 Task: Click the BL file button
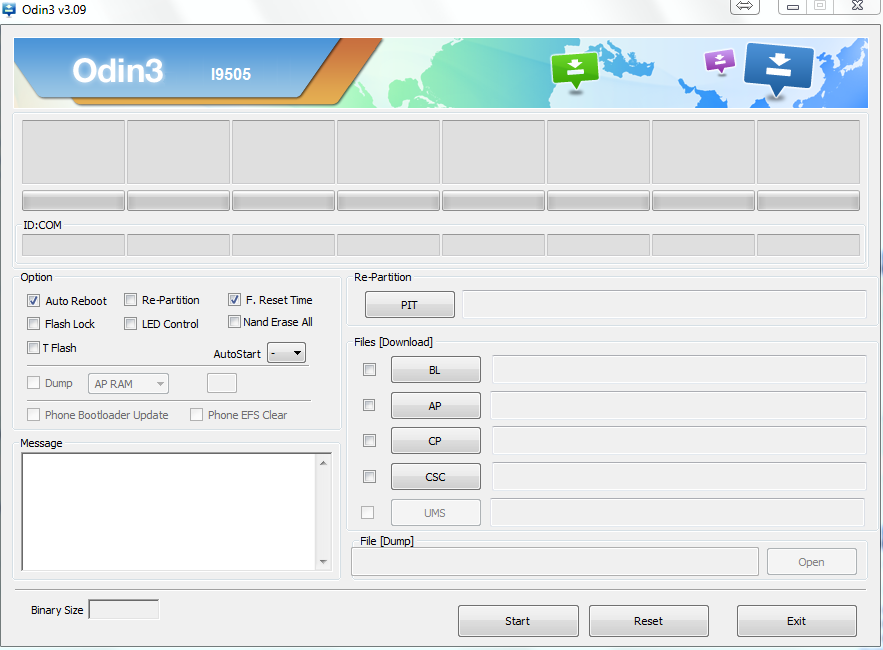click(x=435, y=369)
